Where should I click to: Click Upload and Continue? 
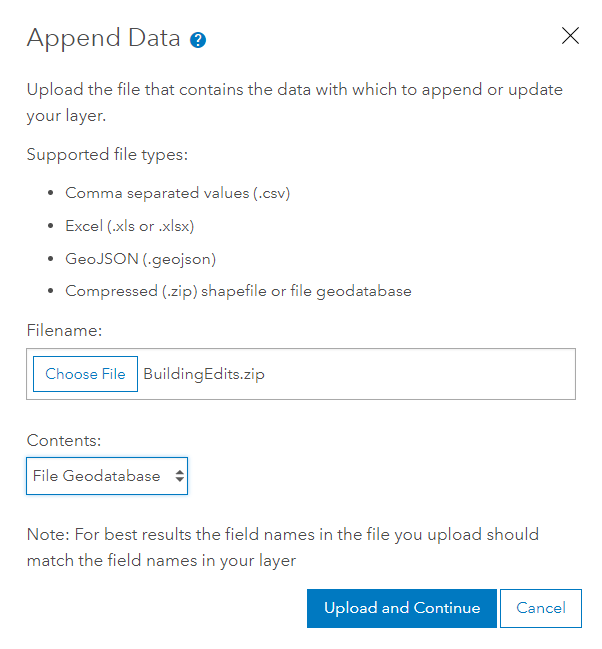point(401,608)
